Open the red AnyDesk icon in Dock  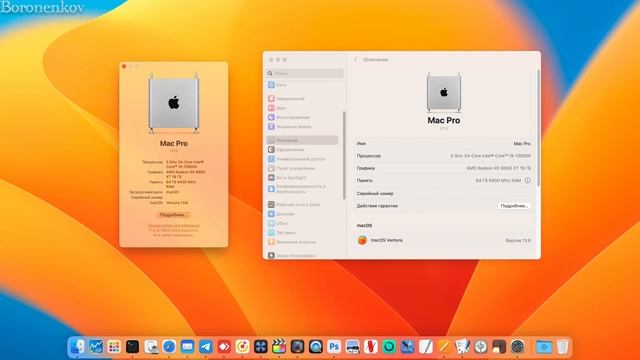coord(224,347)
